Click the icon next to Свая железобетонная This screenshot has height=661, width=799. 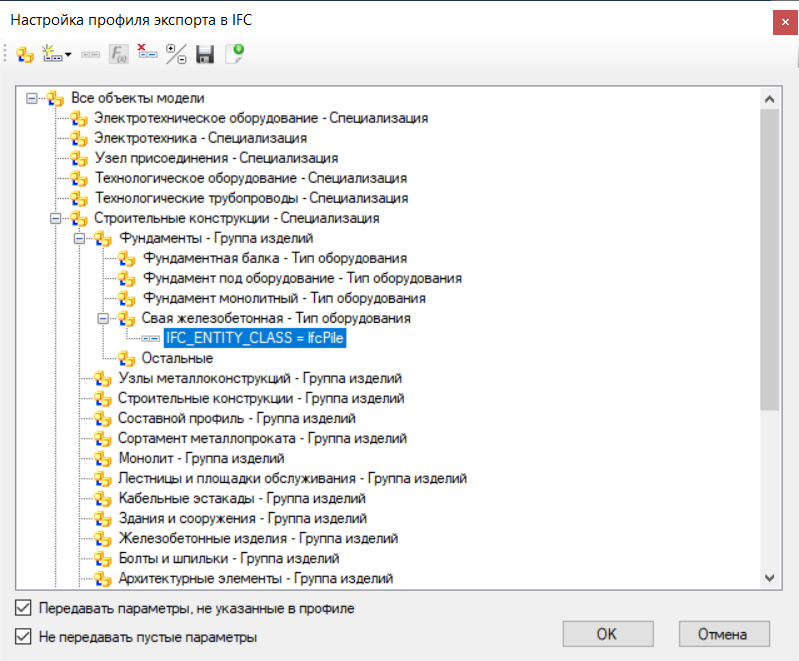click(126, 318)
